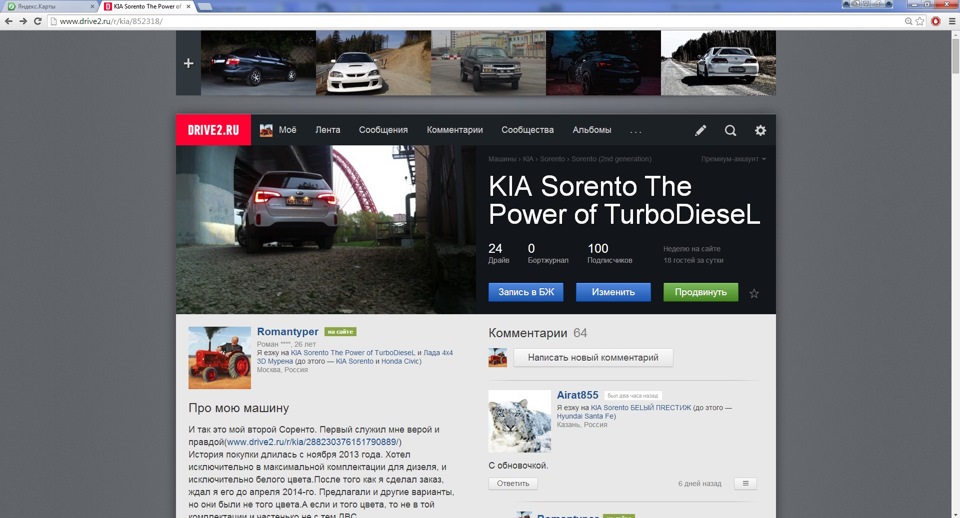The height and width of the screenshot is (518, 960).
Task: Open the Премиум-аккаунт dropdown
Action: click(733, 159)
